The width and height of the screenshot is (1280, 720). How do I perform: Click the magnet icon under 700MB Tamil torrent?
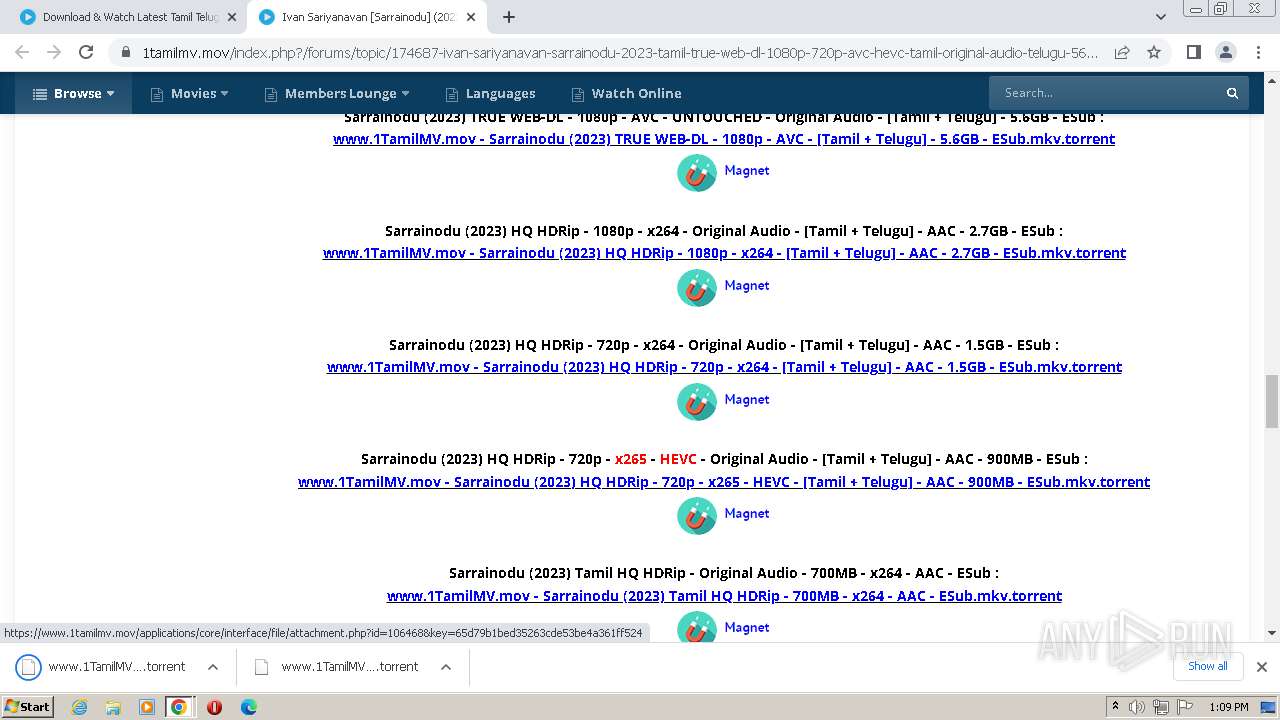click(x=697, y=627)
